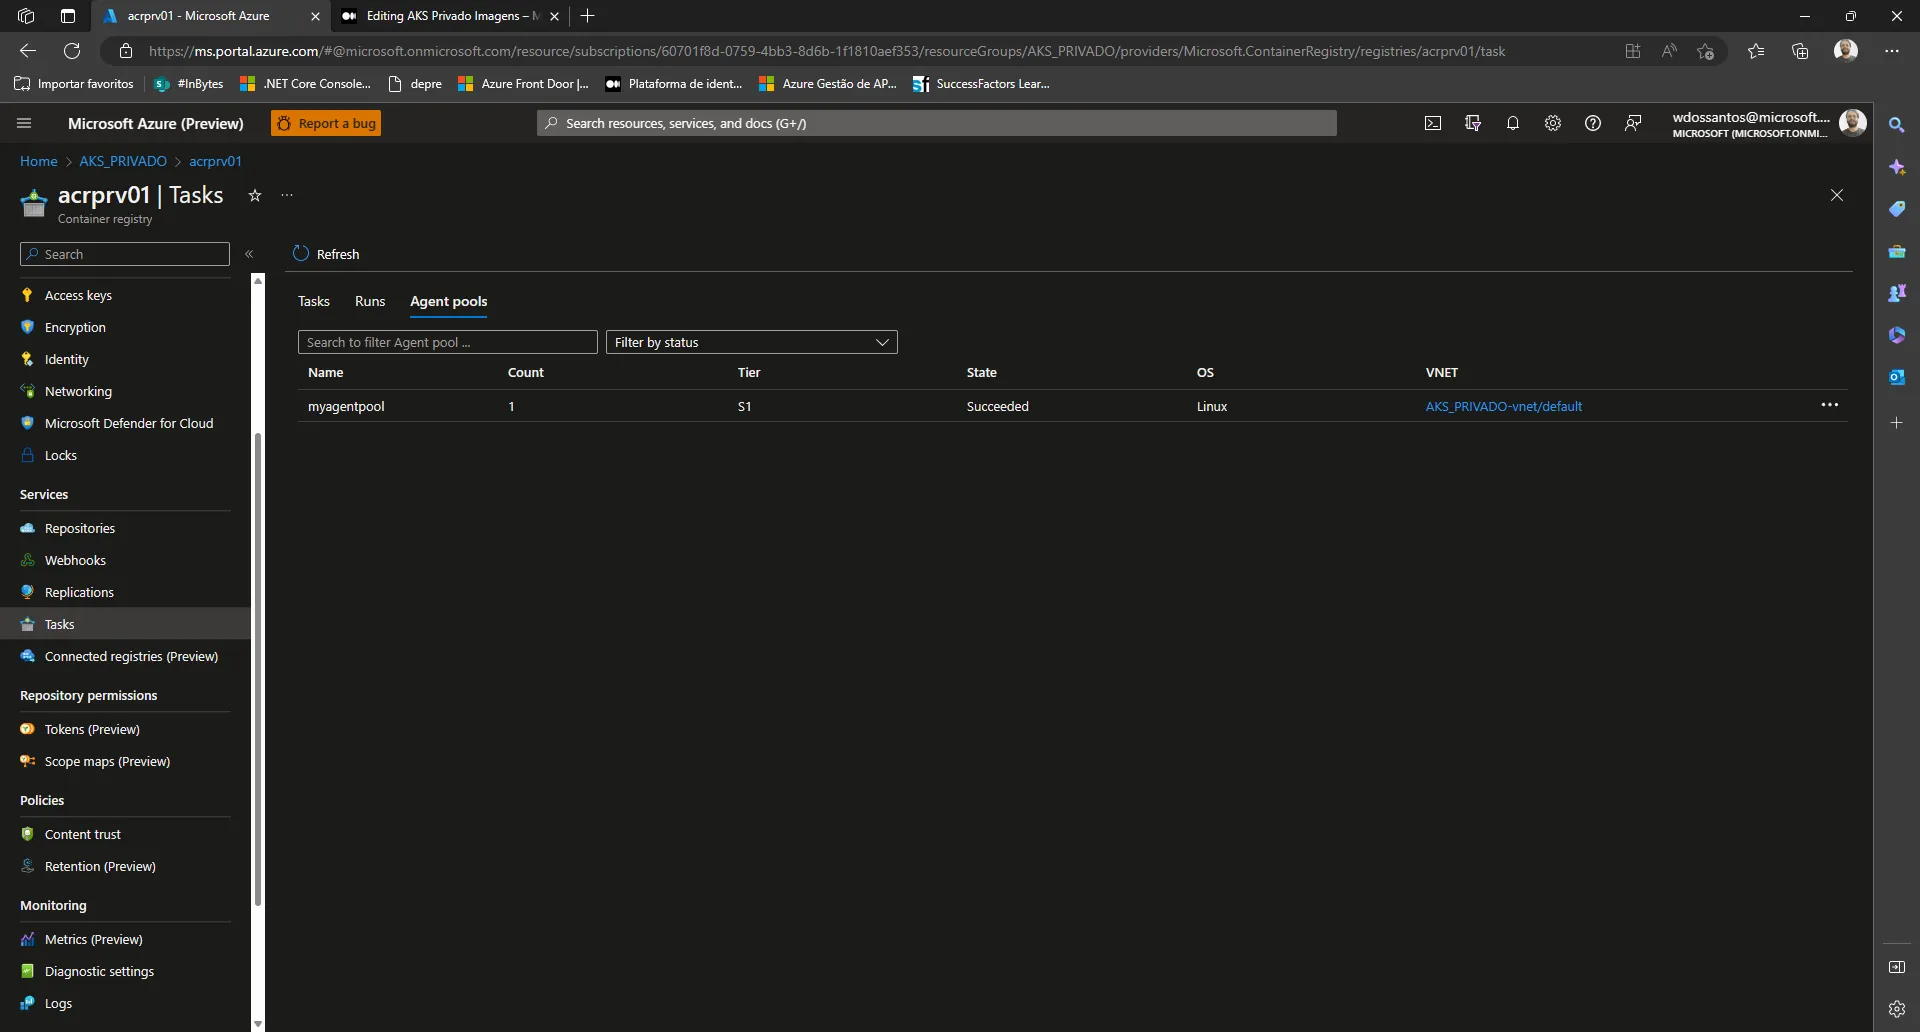The height and width of the screenshot is (1032, 1920).
Task: Open Networking in resource menu
Action: point(78,391)
